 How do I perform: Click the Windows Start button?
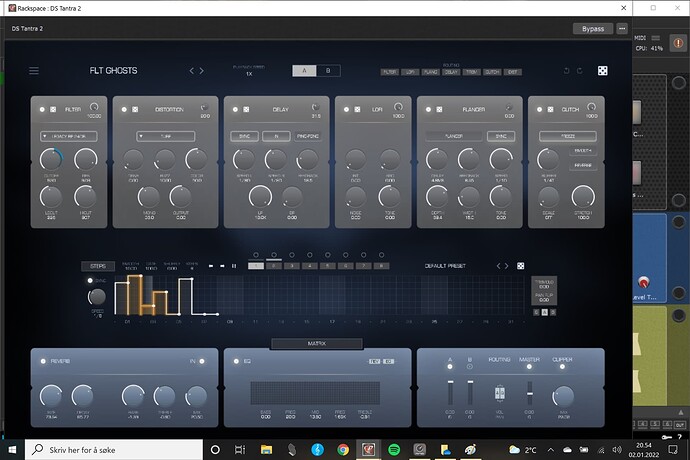12,449
